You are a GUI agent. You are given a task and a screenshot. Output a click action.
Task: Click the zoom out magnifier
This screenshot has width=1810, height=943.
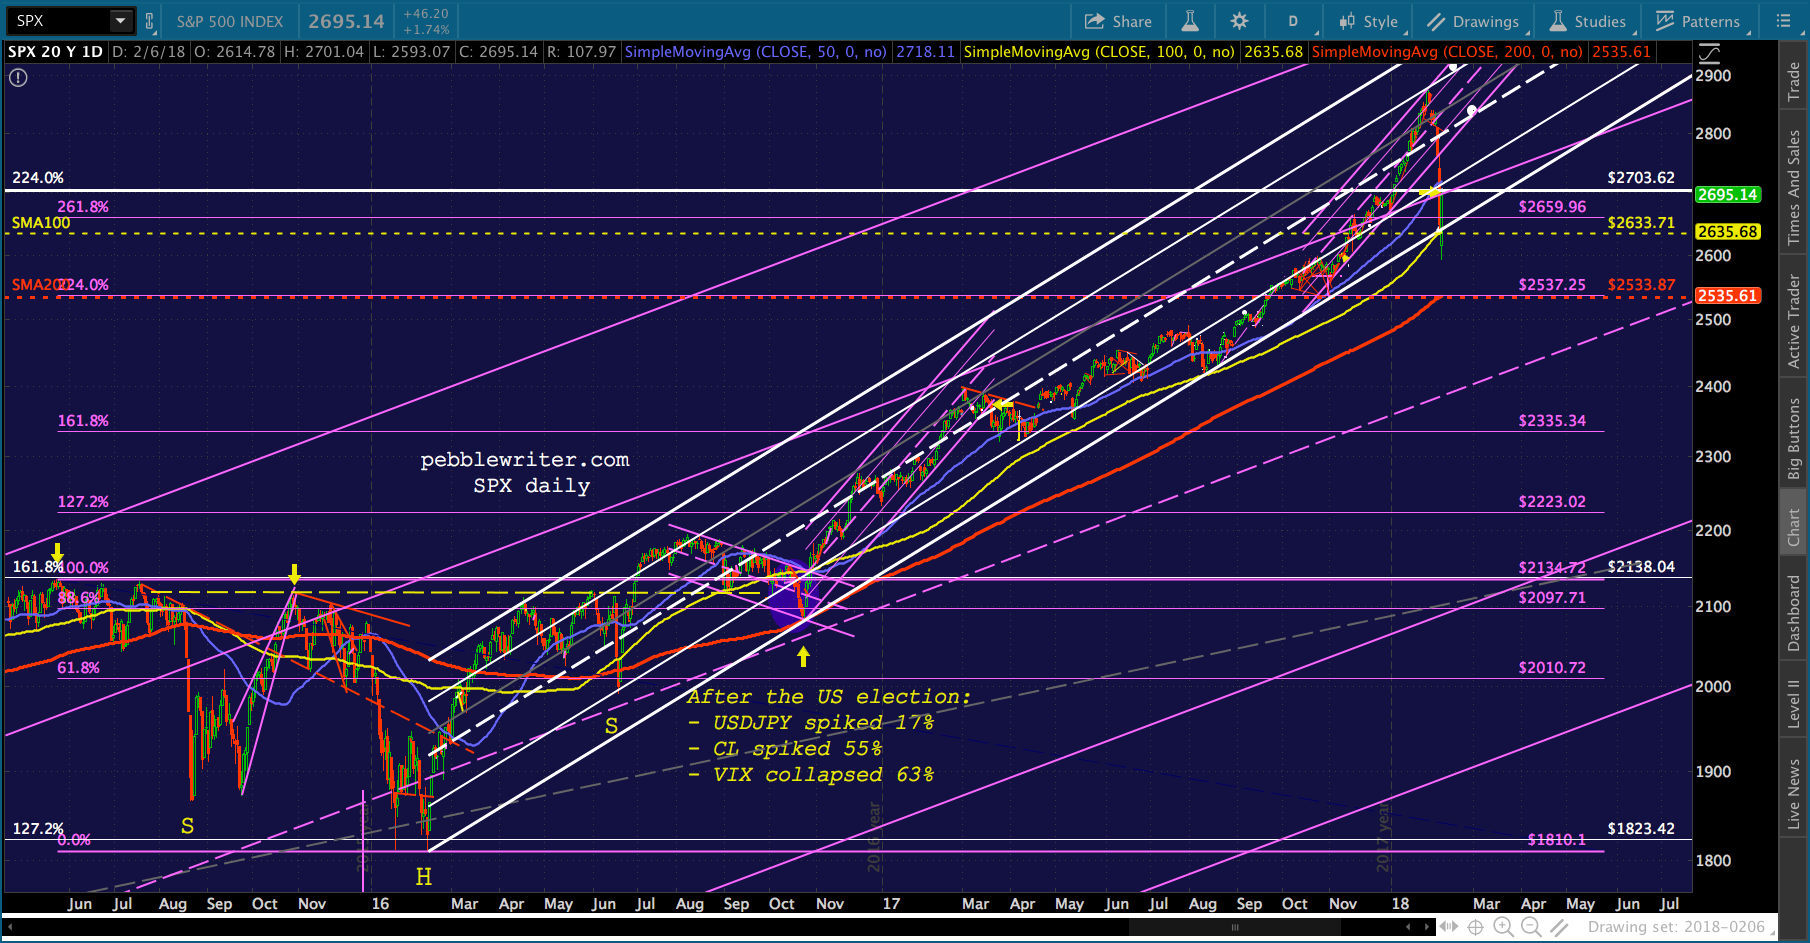click(1531, 927)
